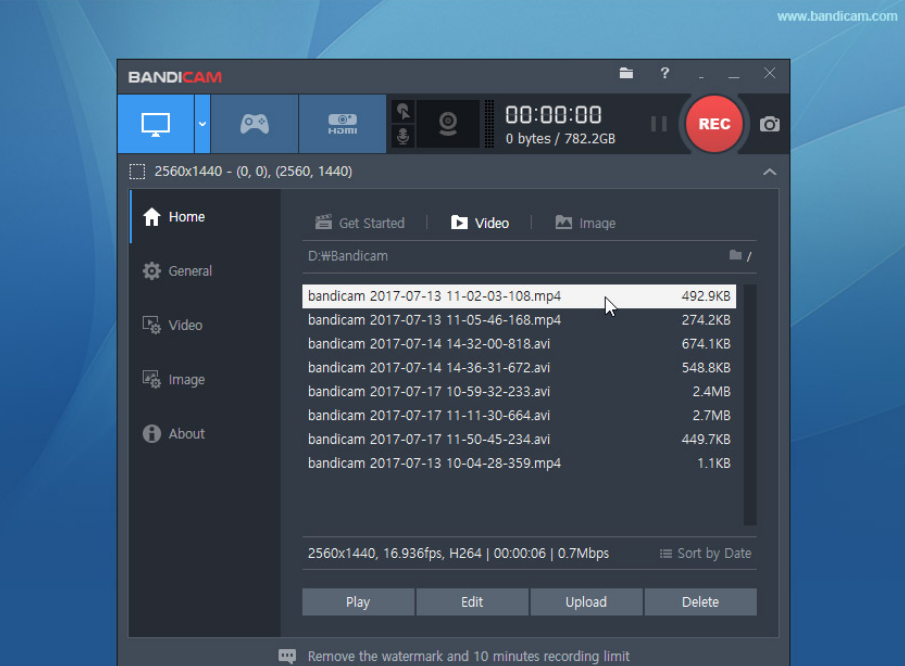The width and height of the screenshot is (905, 666).
Task: Click the folder icon beside D:\Bandicam path
Action: click(x=736, y=256)
